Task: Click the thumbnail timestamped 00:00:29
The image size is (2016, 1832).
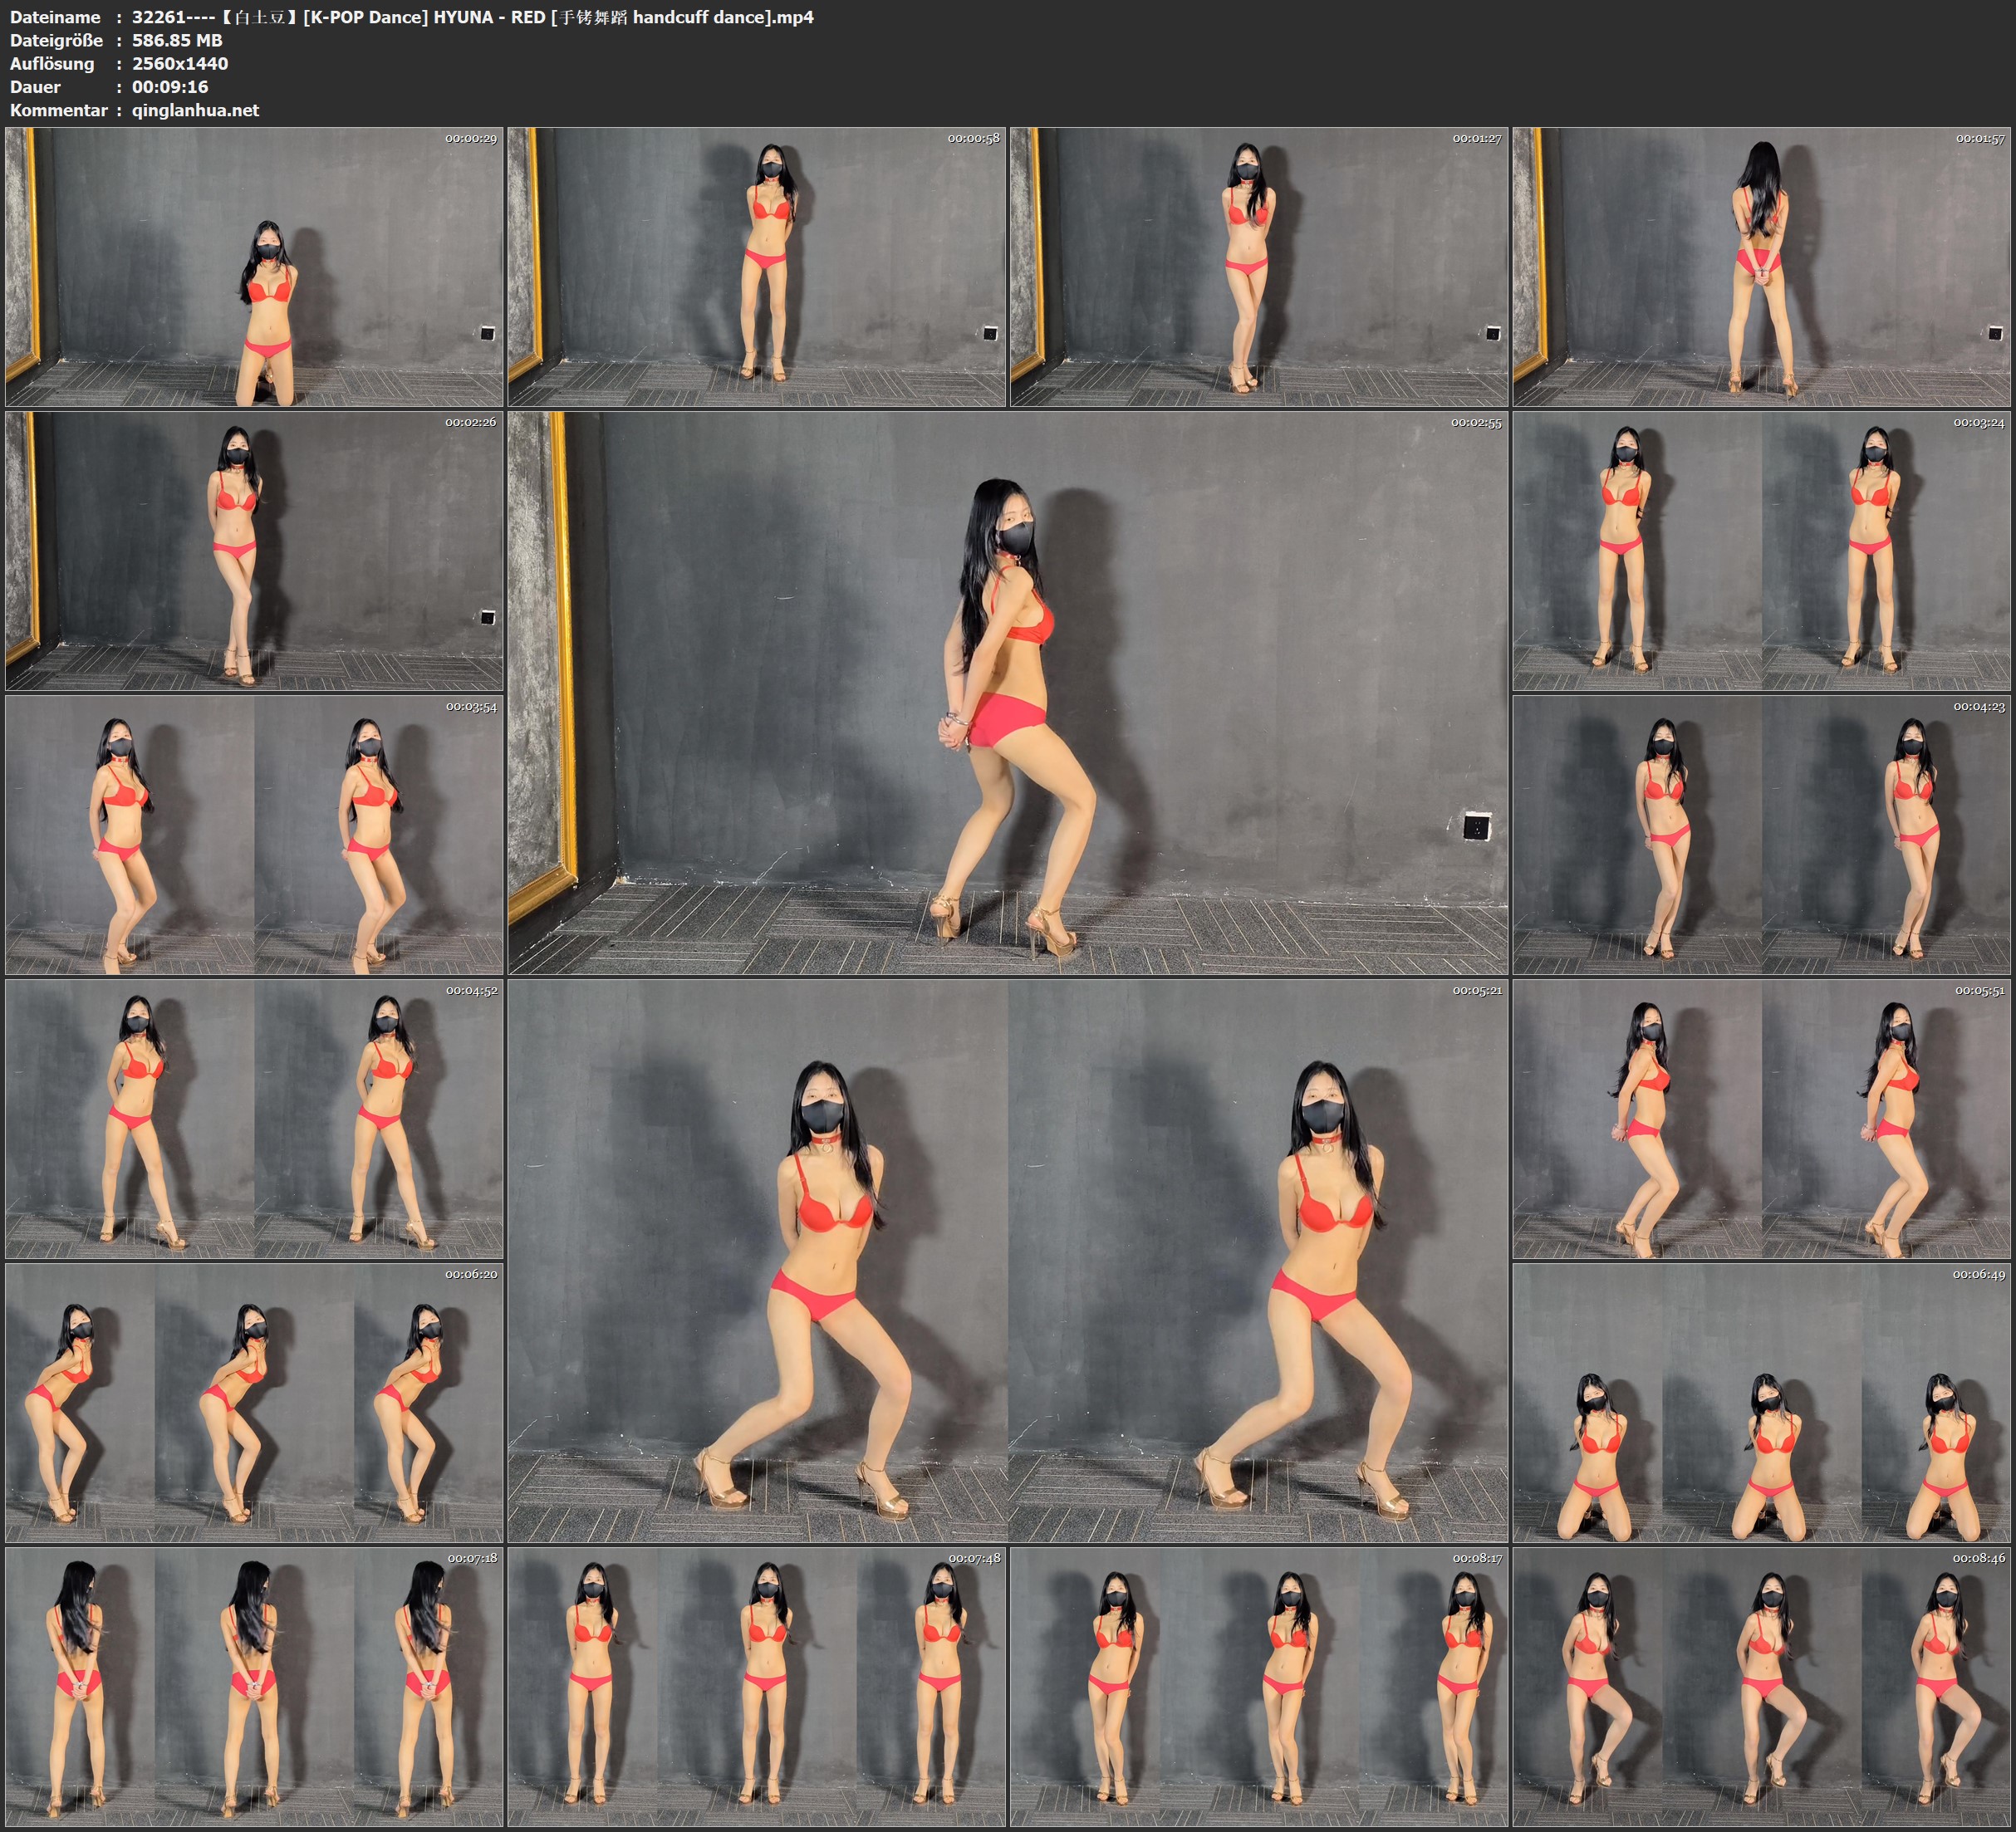Action: coord(254,267)
